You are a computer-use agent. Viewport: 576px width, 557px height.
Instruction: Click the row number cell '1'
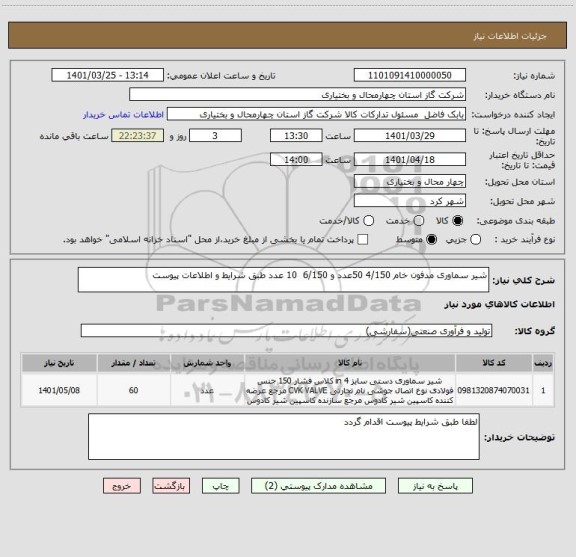tap(543, 390)
